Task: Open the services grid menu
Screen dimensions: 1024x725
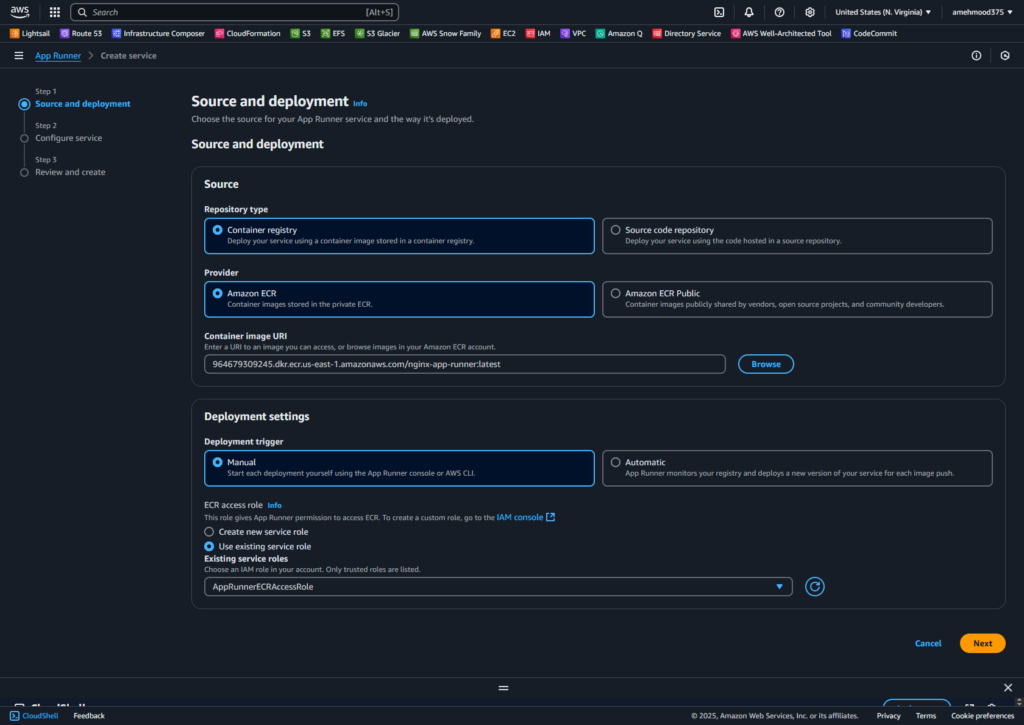Action: [x=55, y=12]
